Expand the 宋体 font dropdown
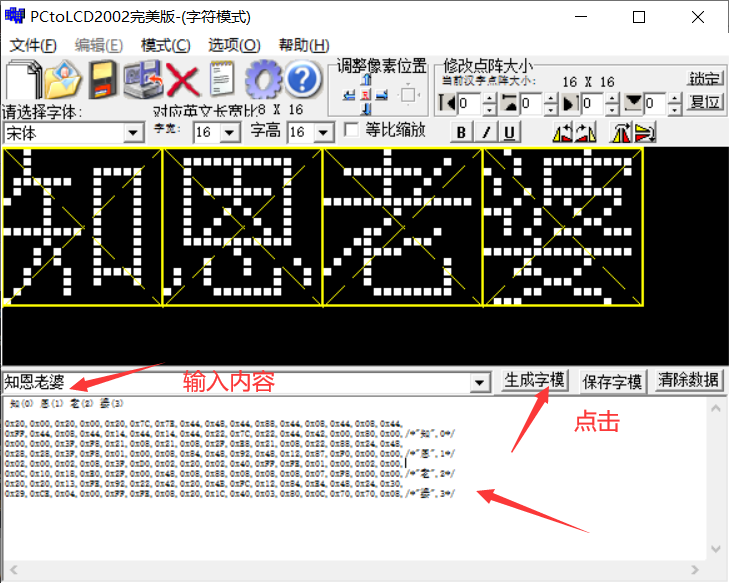Screen dimensions: 729x583 (133, 133)
